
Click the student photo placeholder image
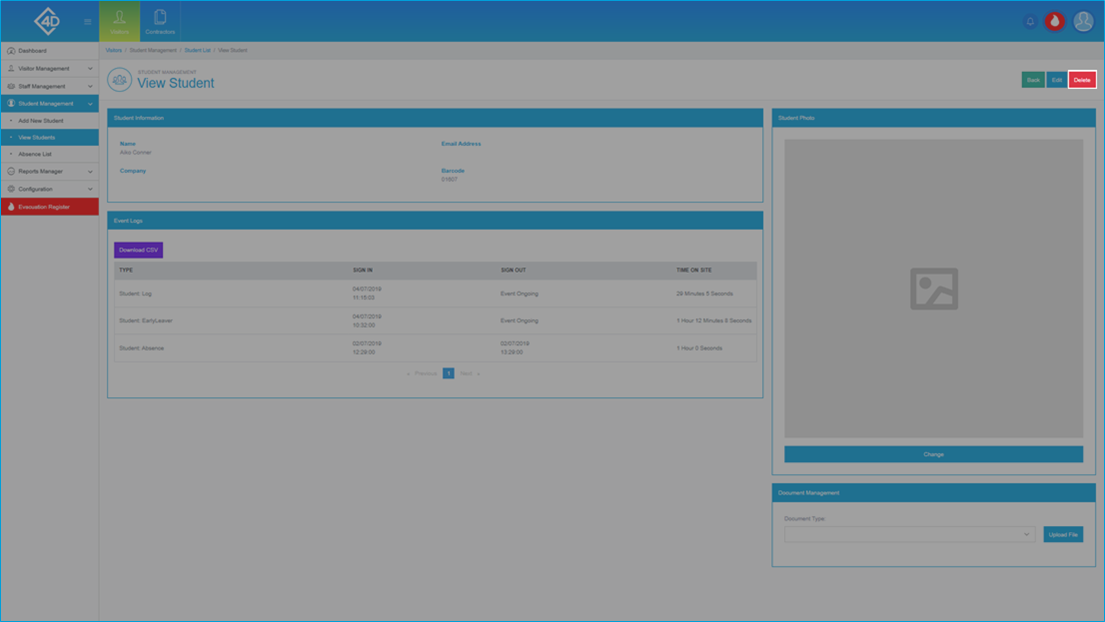[x=934, y=289]
